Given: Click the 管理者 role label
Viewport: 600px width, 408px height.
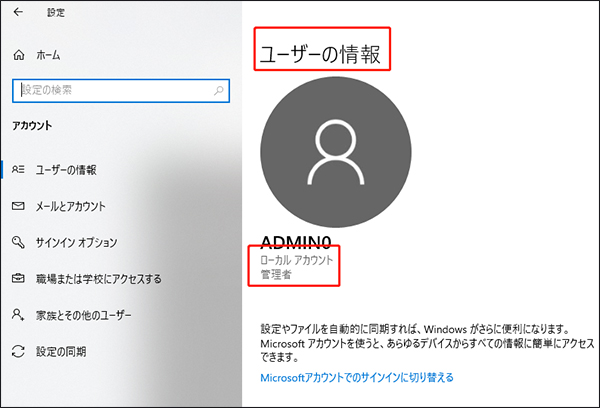Looking at the screenshot, I should (x=276, y=274).
